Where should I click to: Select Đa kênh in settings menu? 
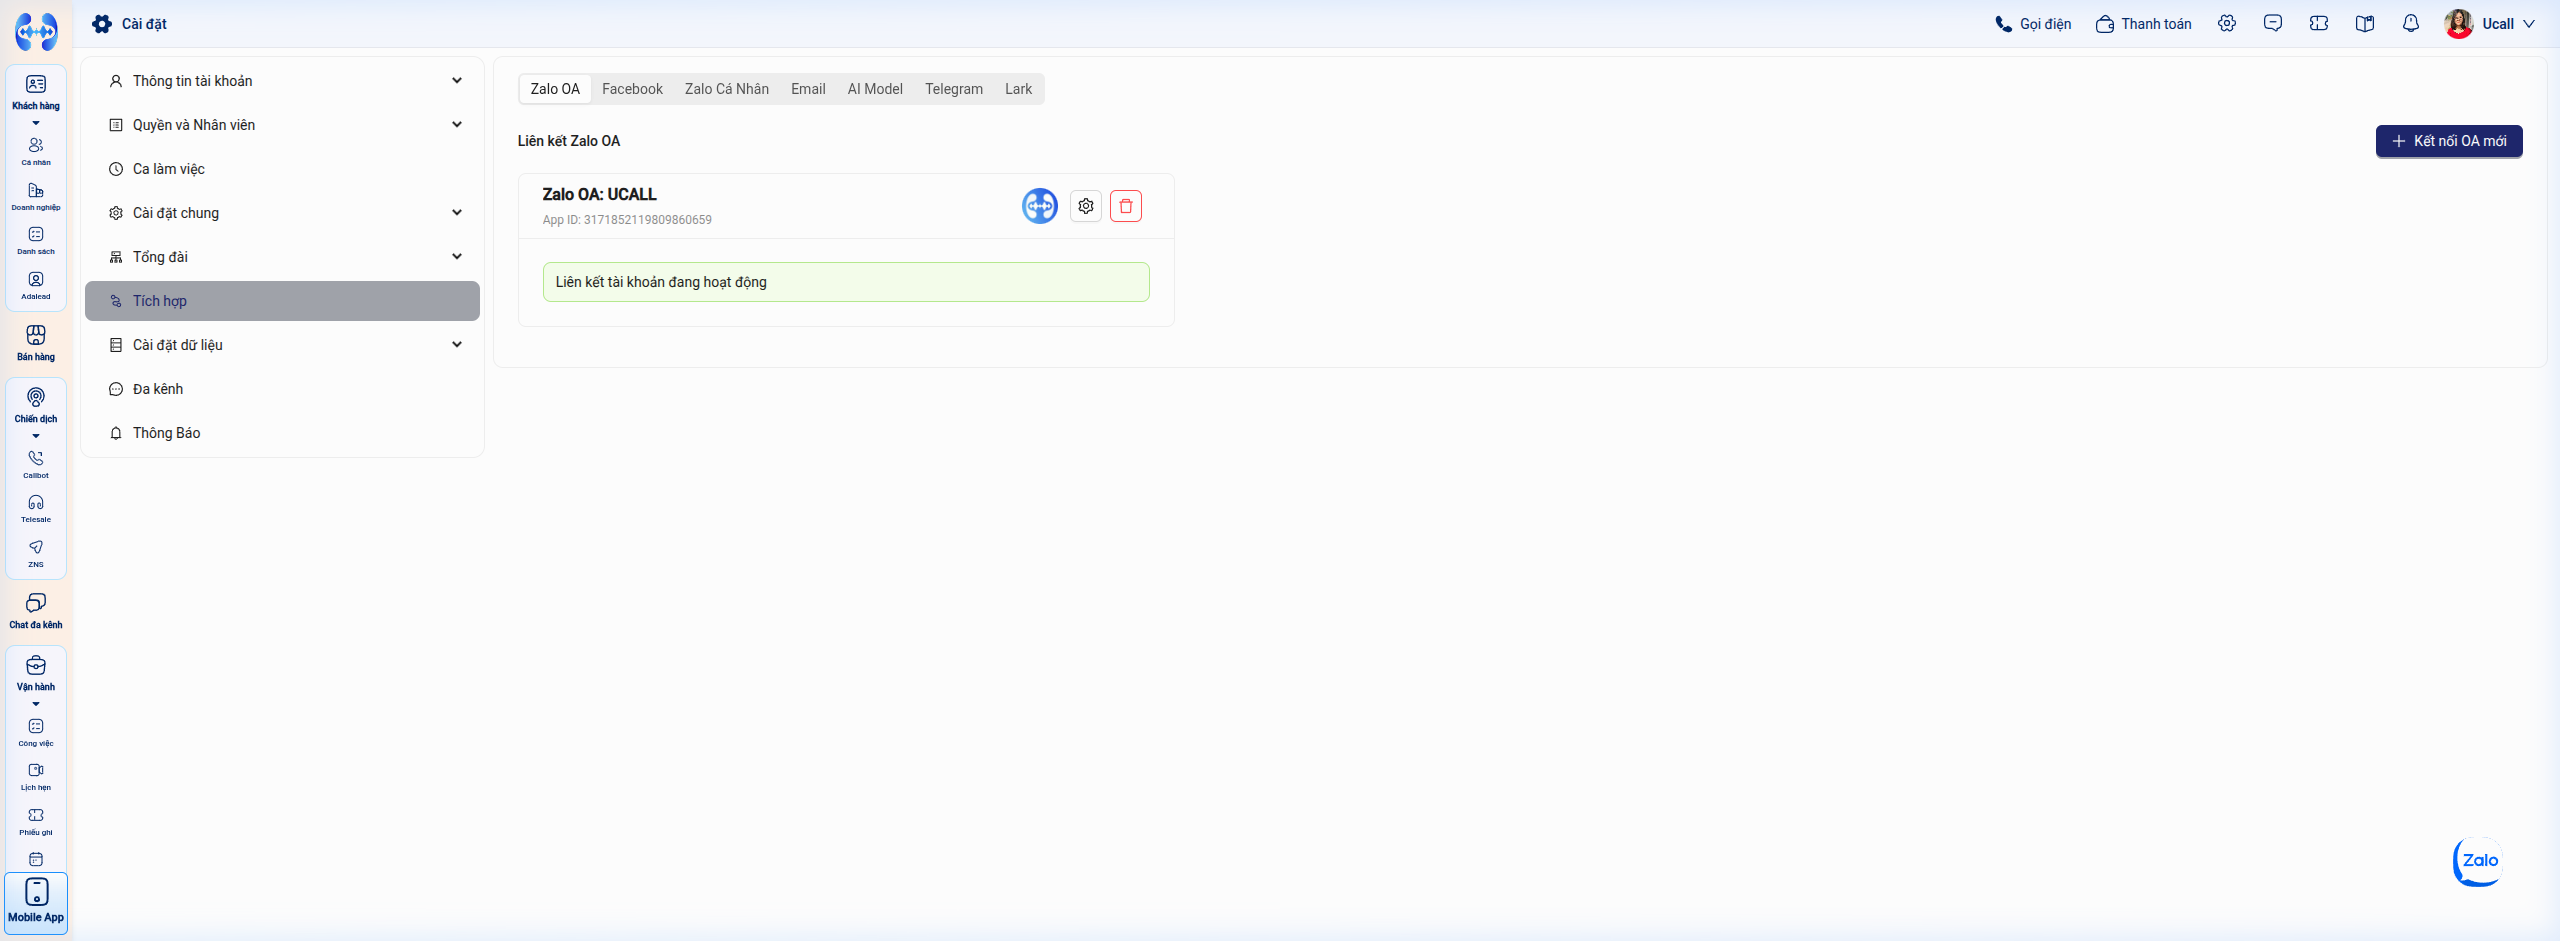point(282,389)
